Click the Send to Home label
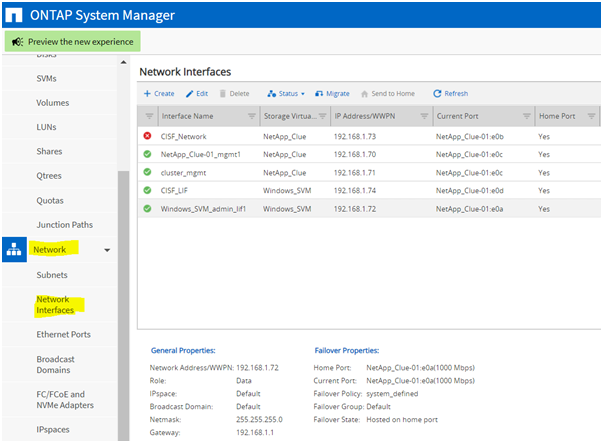The width and height of the screenshot is (603, 443). 393,93
